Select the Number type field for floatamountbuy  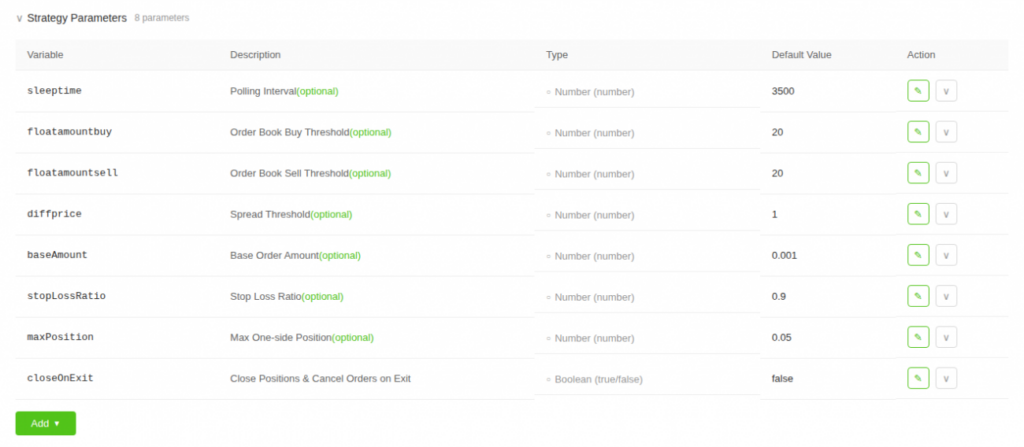(x=594, y=132)
